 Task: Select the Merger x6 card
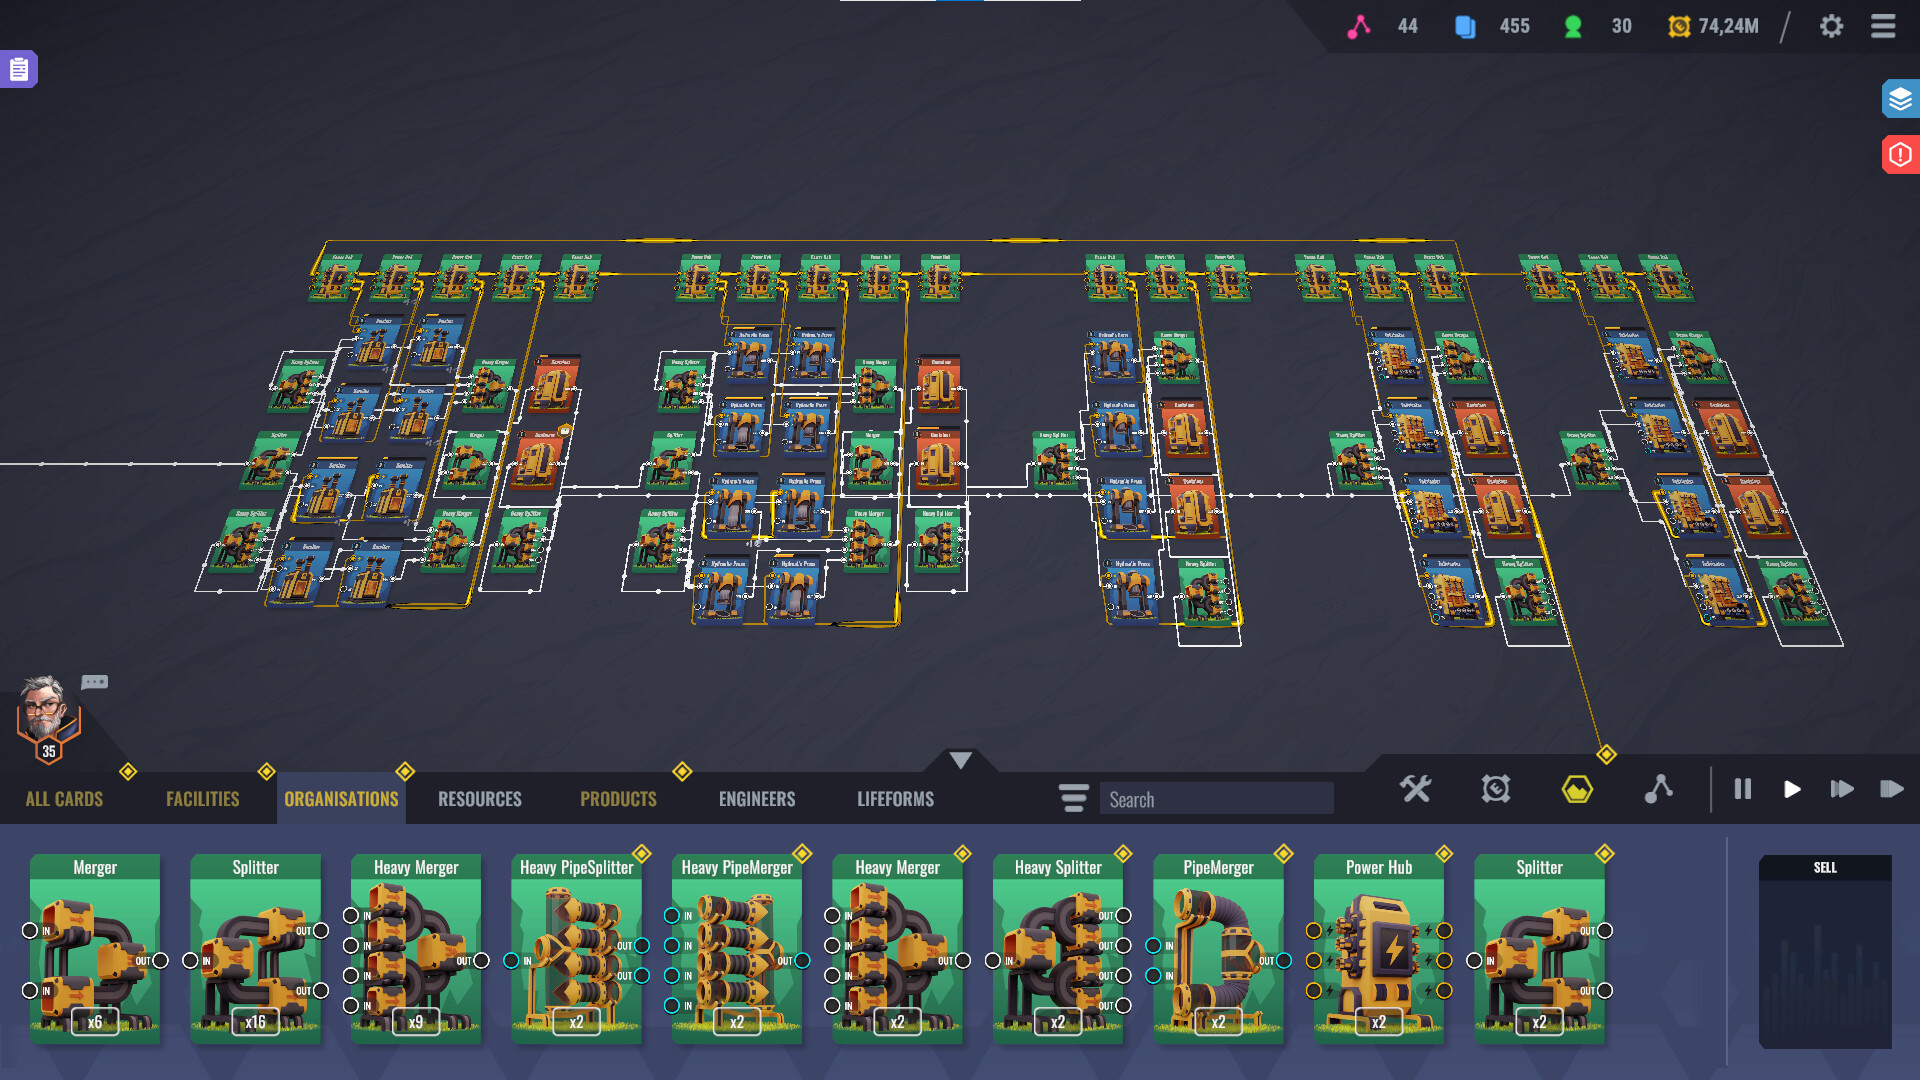pyautogui.click(x=94, y=945)
